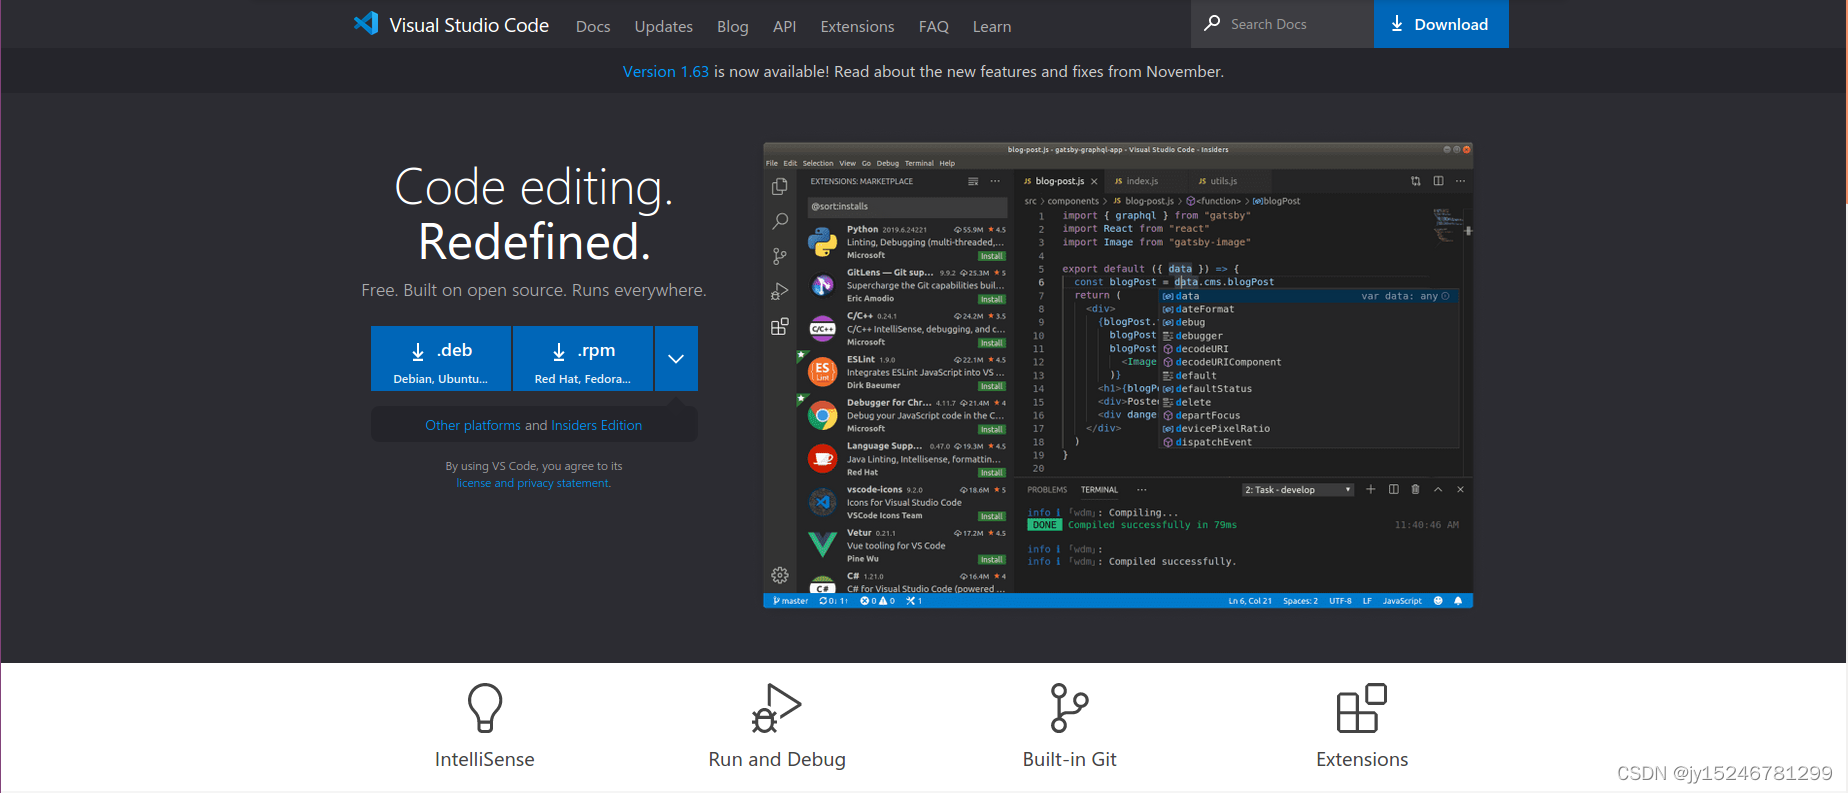Click the Extensions blocks icon at bottom
Viewport: 1848px width, 793px height.
coord(1362,708)
